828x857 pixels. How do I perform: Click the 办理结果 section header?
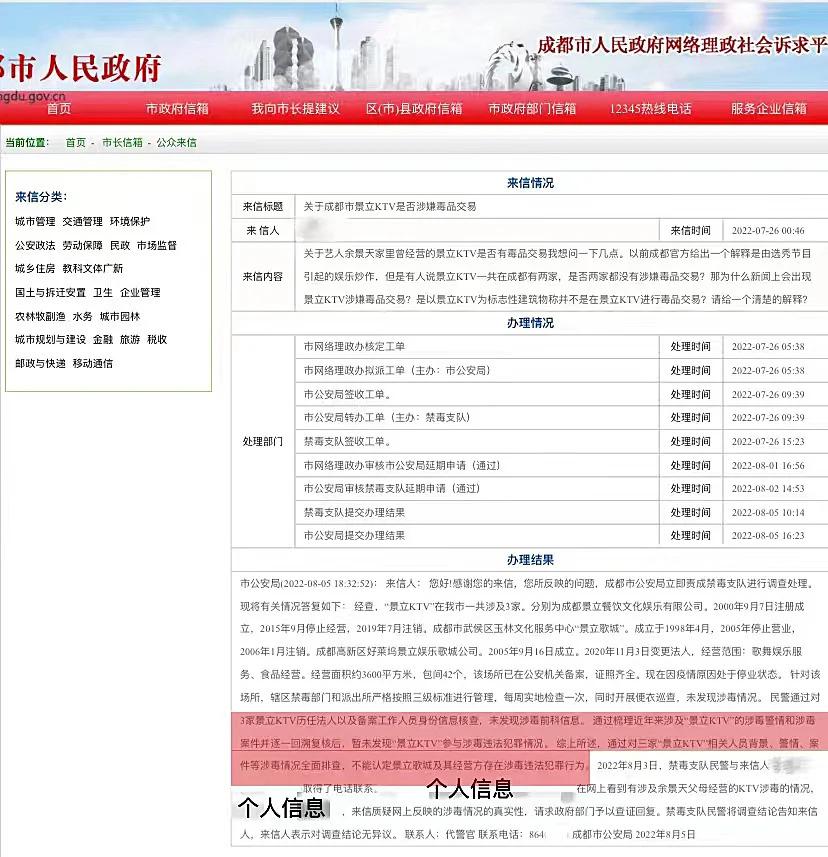pos(530,560)
